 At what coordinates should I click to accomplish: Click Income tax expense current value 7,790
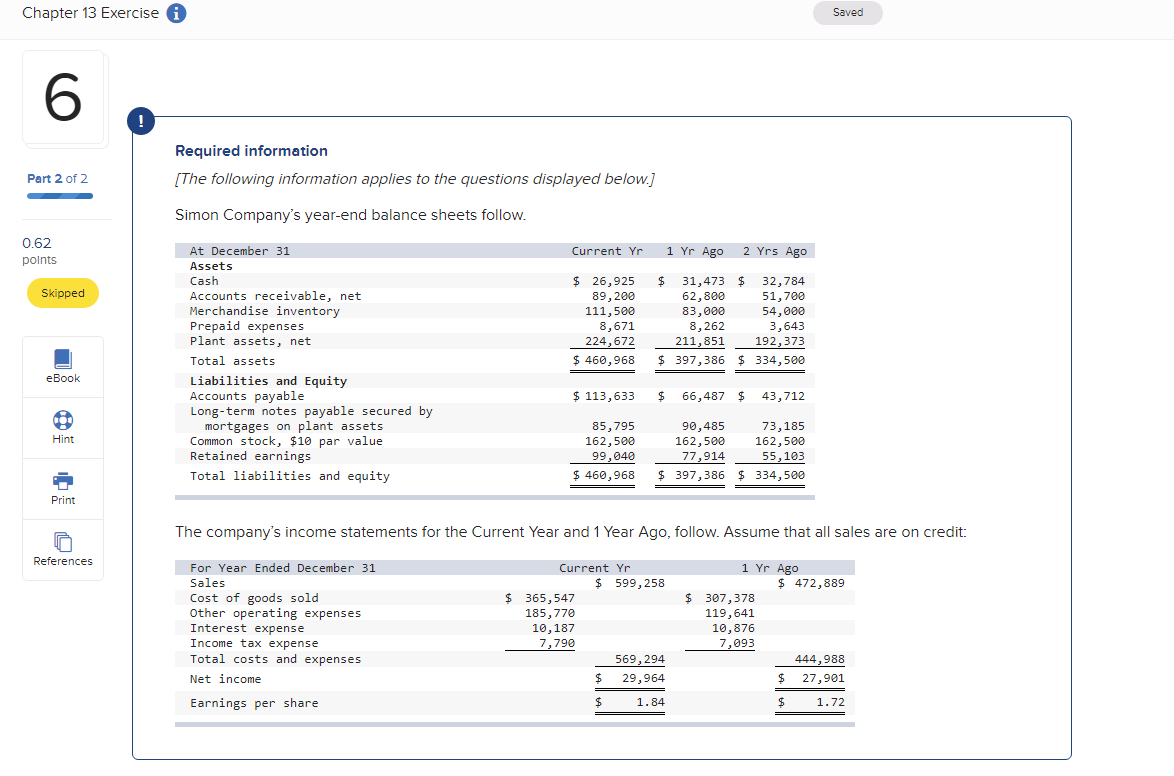click(x=557, y=643)
